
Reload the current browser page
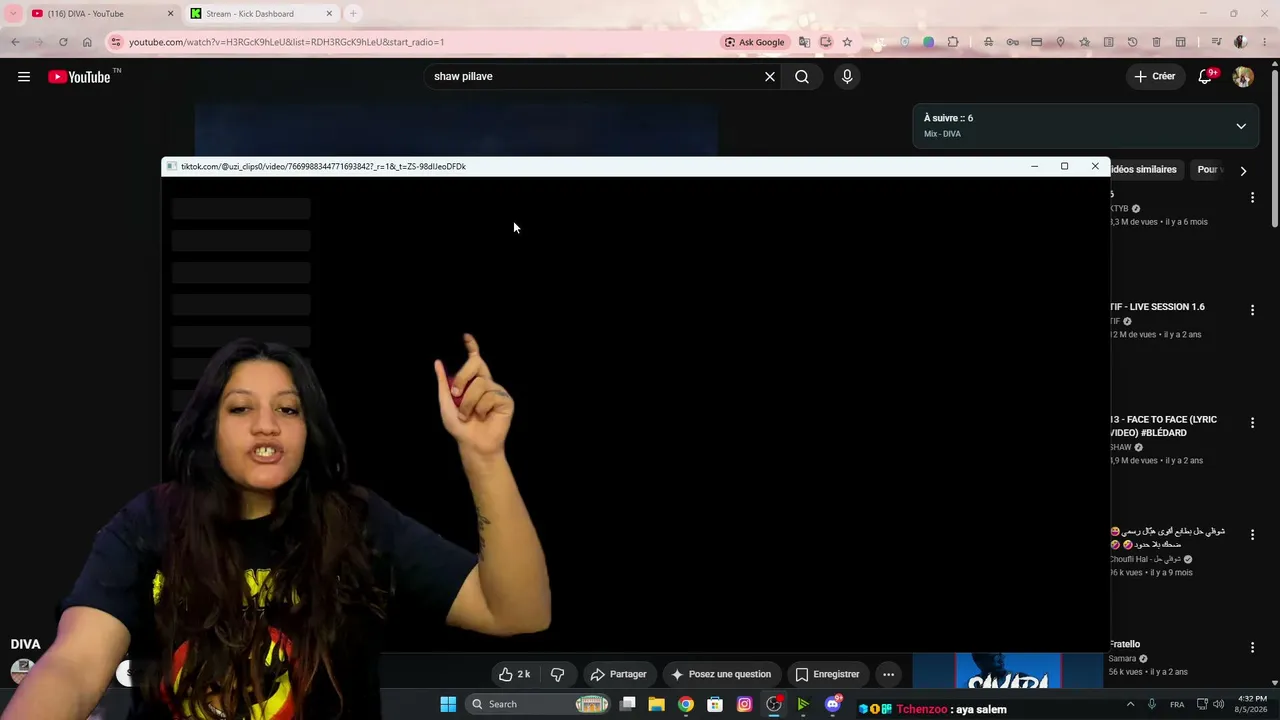pos(63,42)
